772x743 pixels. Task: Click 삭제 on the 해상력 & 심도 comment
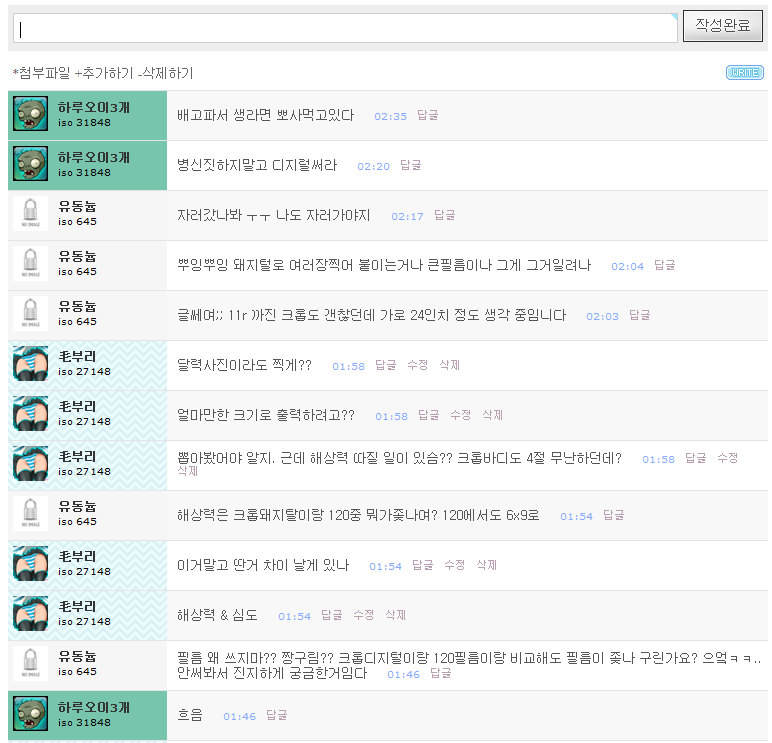pos(396,616)
